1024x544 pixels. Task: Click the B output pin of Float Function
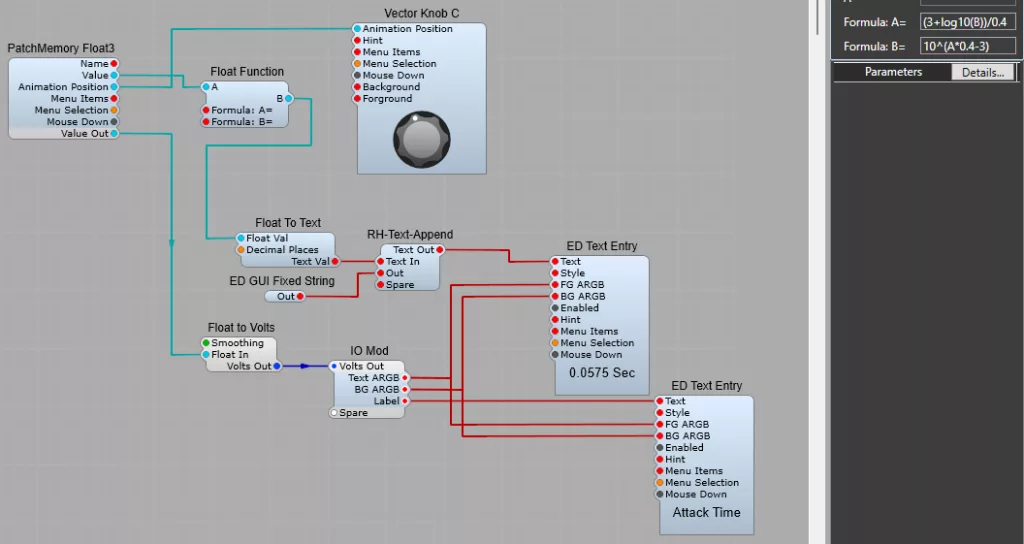[x=288, y=98]
